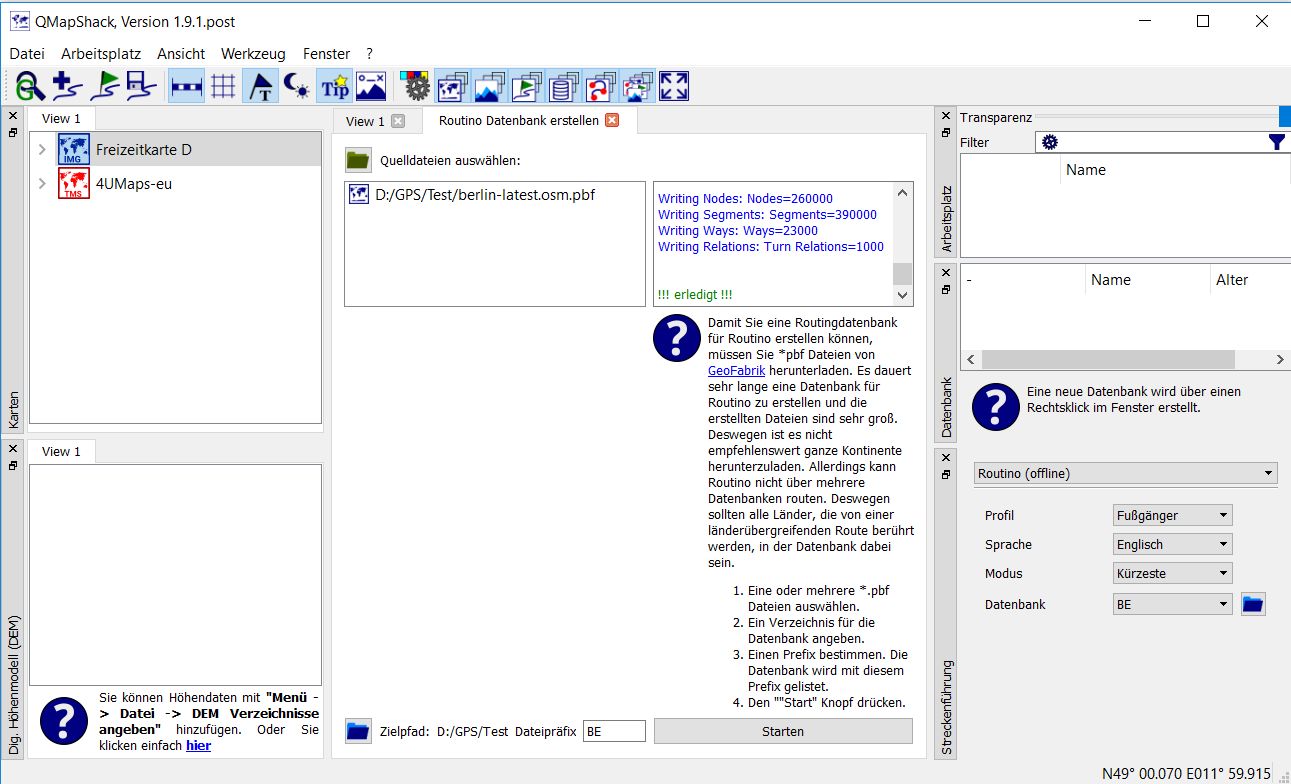The height and width of the screenshot is (784, 1291).
Task: Switch night/day mode
Action: (297, 87)
